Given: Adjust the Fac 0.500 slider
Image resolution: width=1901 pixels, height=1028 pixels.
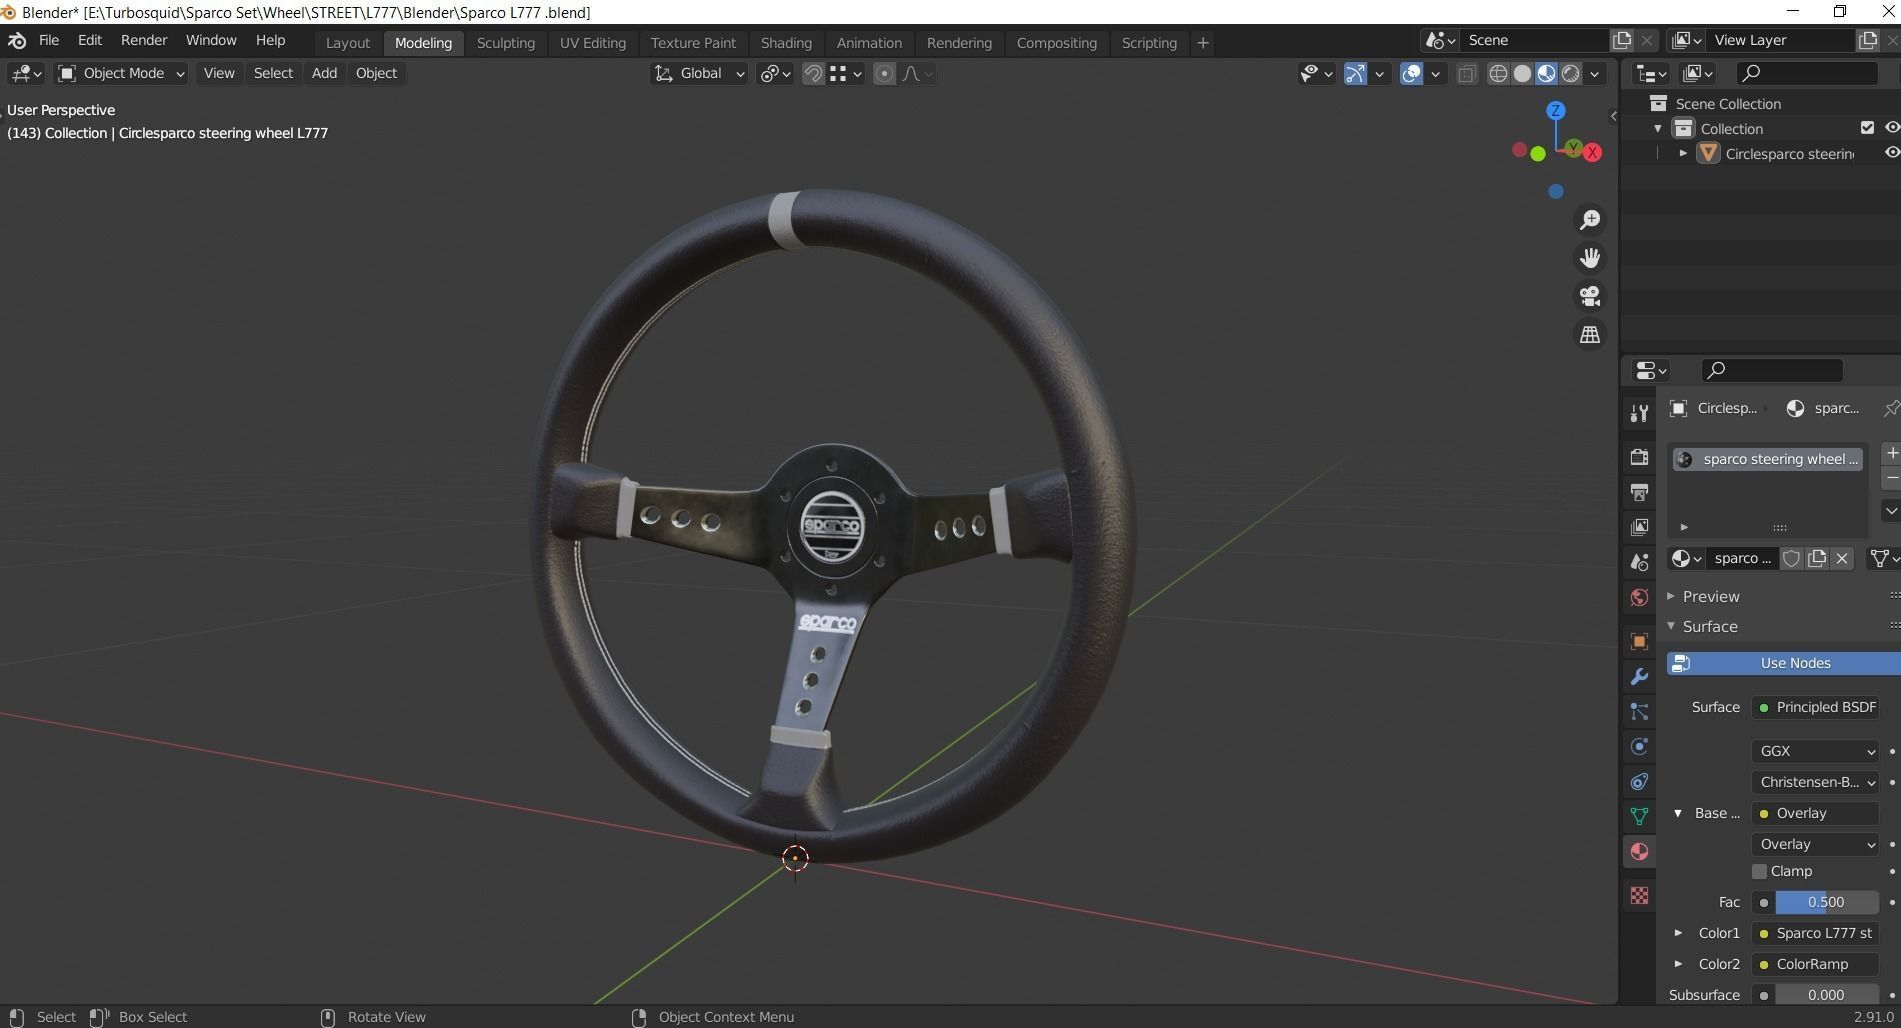Looking at the screenshot, I should [1826, 902].
